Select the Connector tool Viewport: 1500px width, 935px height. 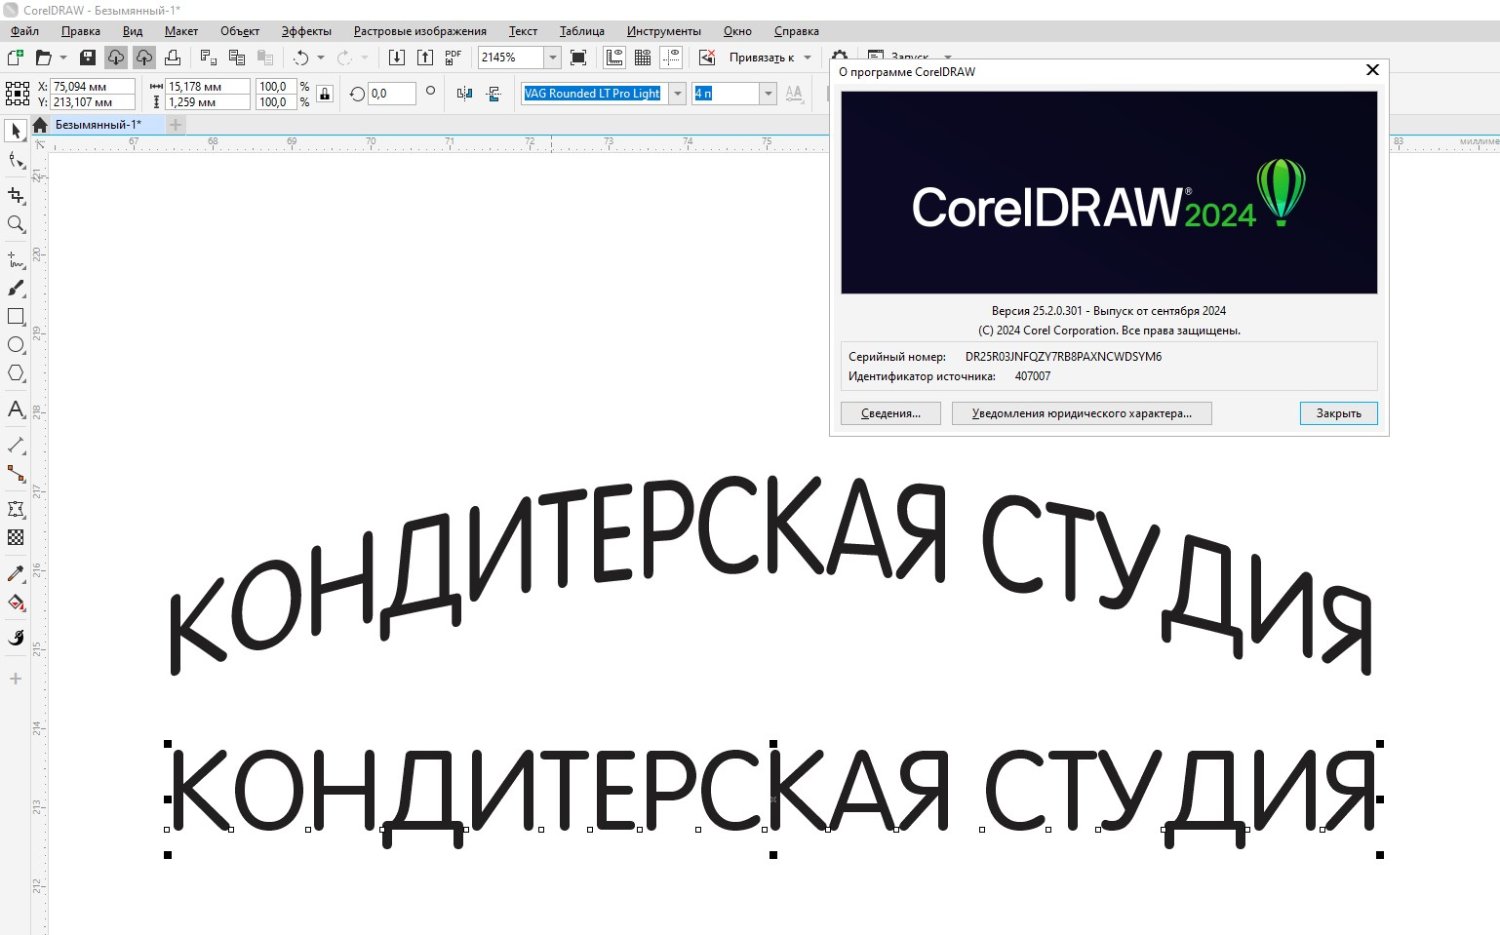pos(16,473)
